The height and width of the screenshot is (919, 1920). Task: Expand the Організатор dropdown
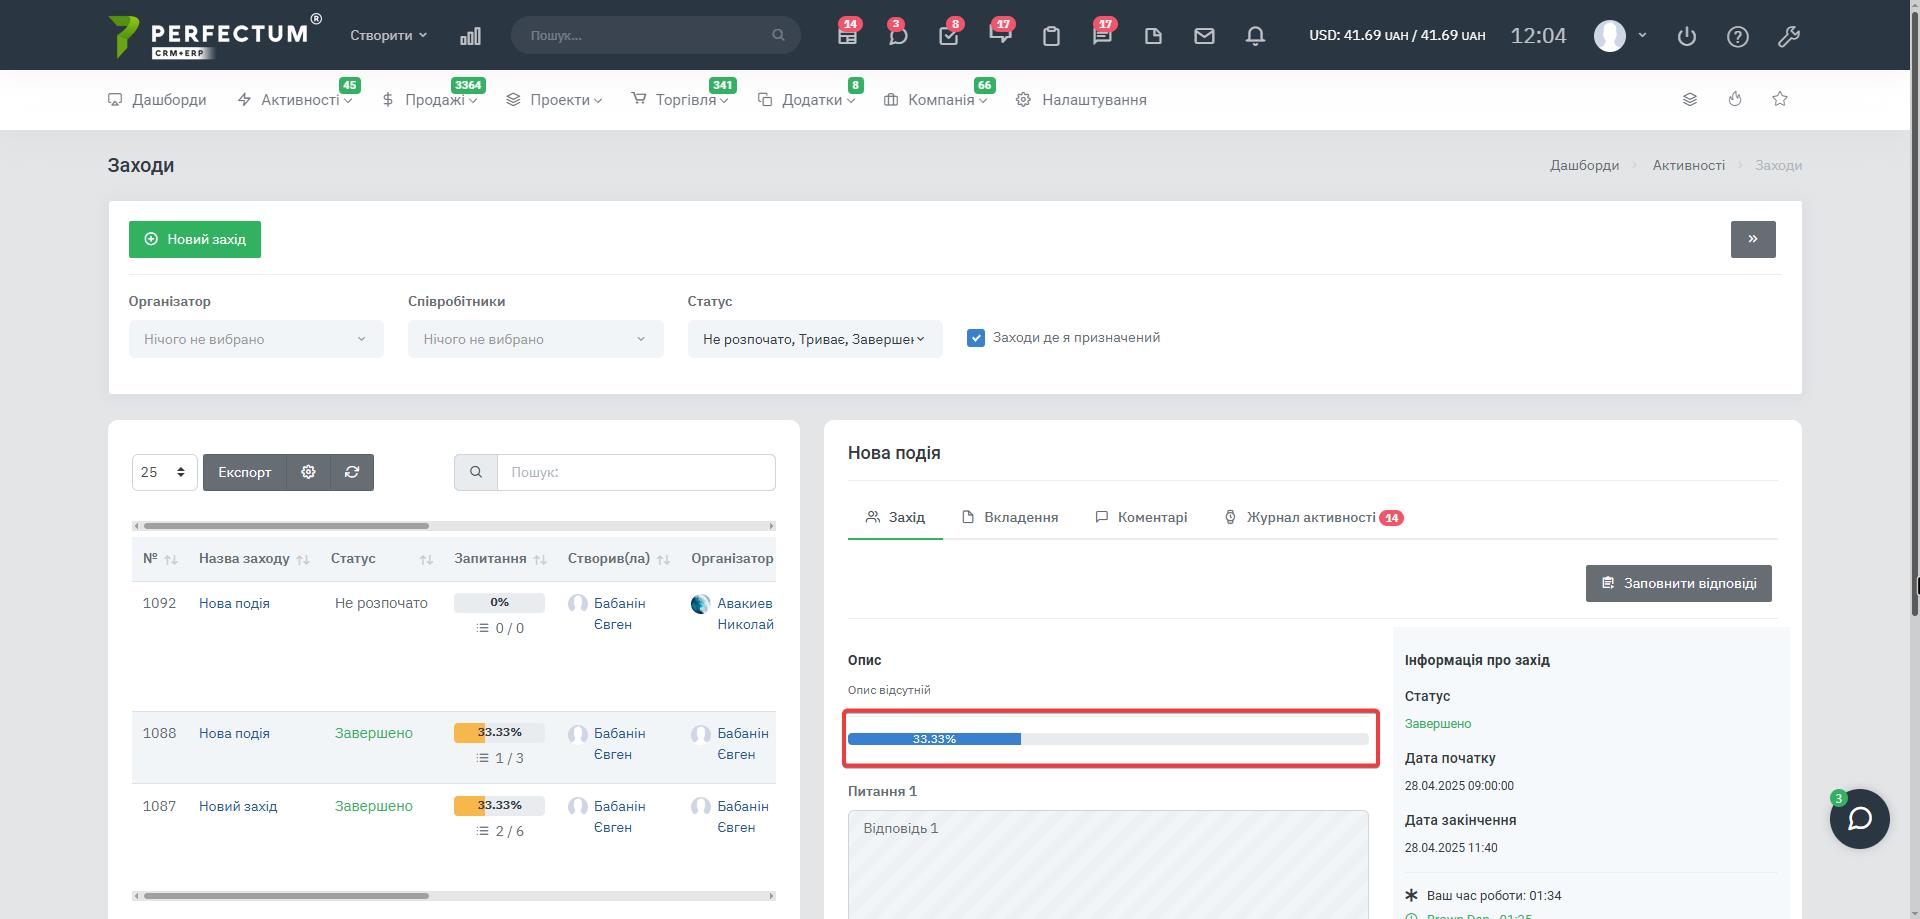[x=256, y=339]
